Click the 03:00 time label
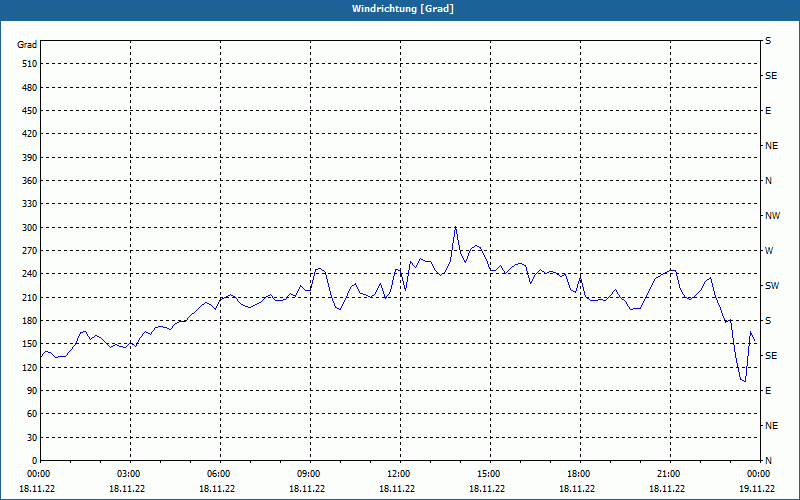This screenshot has height=500, width=800. (129, 474)
